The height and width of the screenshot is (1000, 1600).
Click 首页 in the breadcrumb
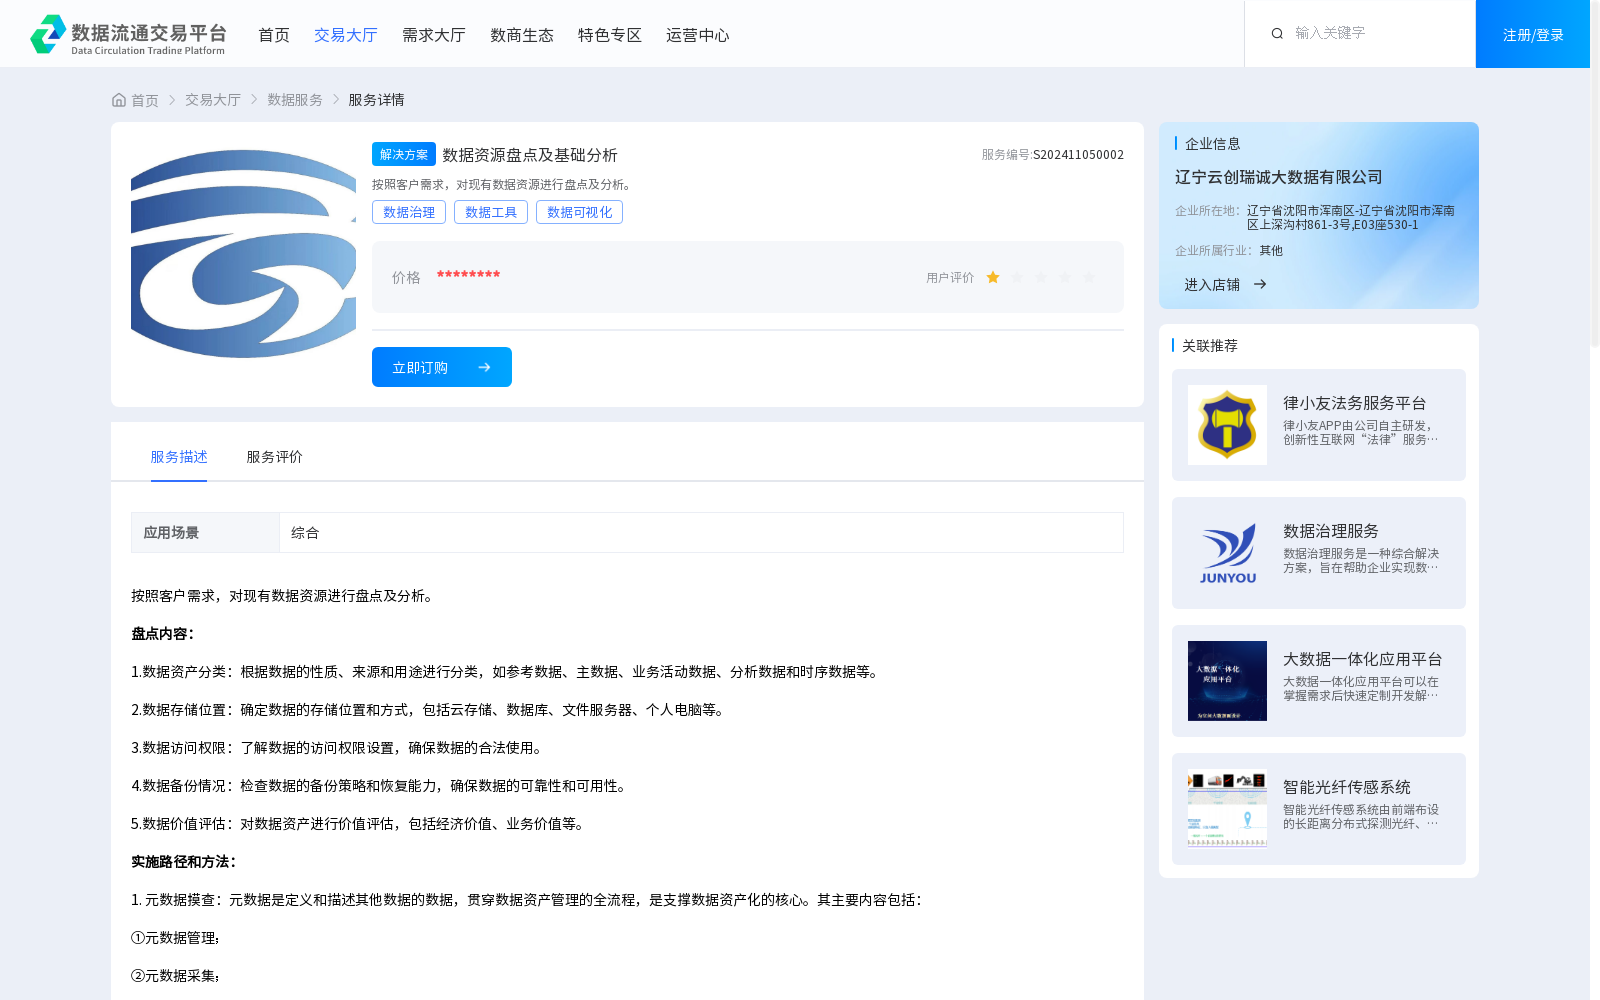(145, 100)
